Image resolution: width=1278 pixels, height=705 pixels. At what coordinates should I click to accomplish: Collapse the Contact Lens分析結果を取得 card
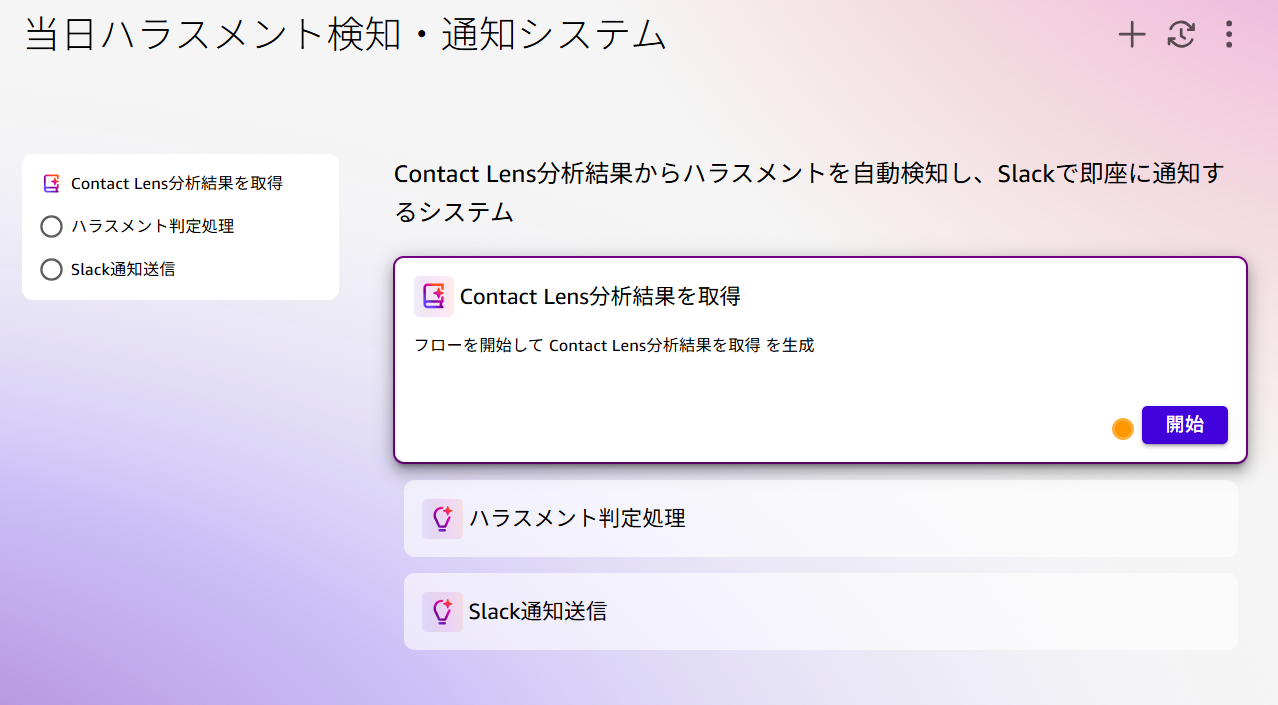click(x=820, y=297)
